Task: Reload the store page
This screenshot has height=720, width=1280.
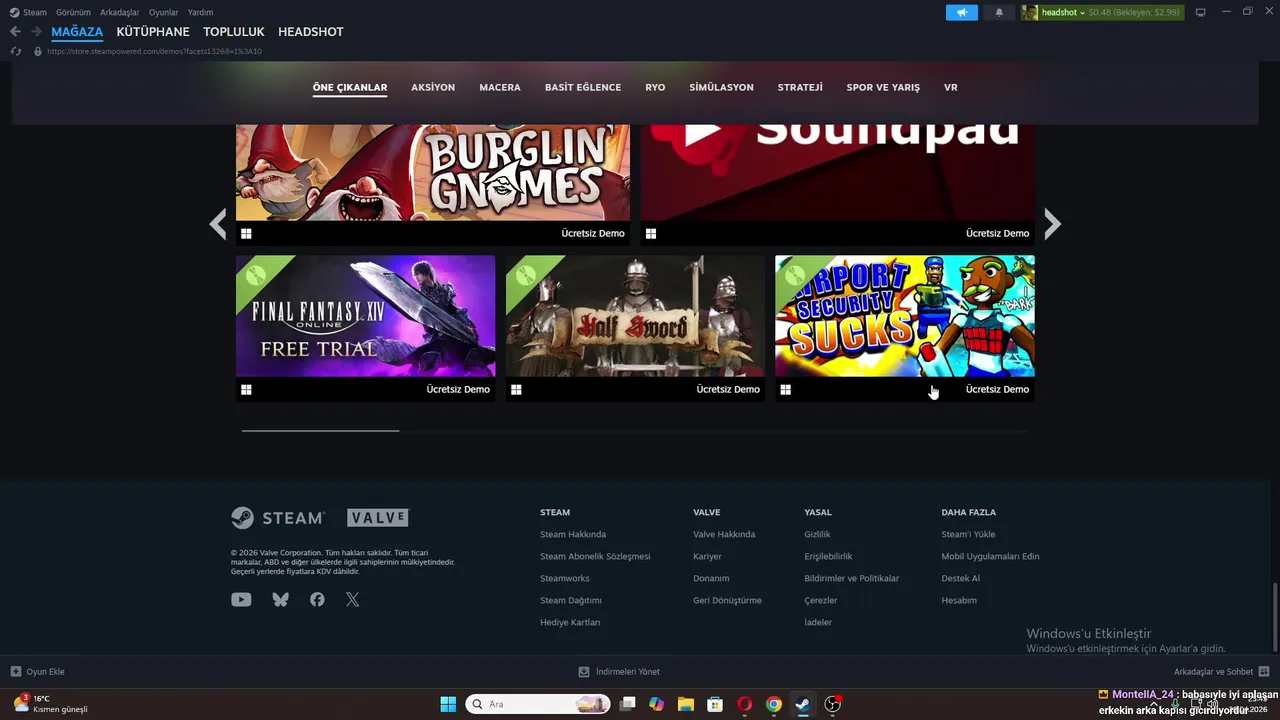Action: pyautogui.click(x=15, y=51)
